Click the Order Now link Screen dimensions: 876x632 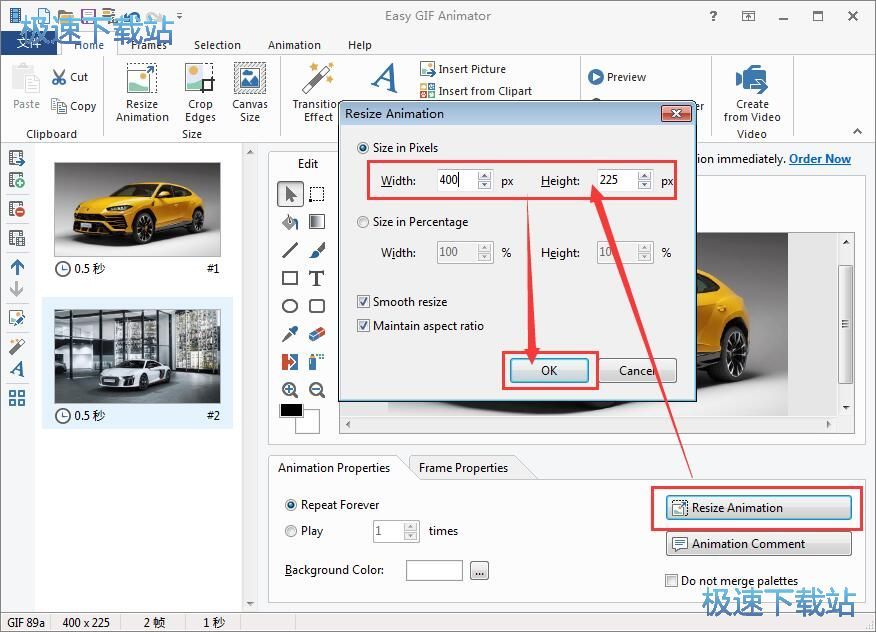pos(819,158)
